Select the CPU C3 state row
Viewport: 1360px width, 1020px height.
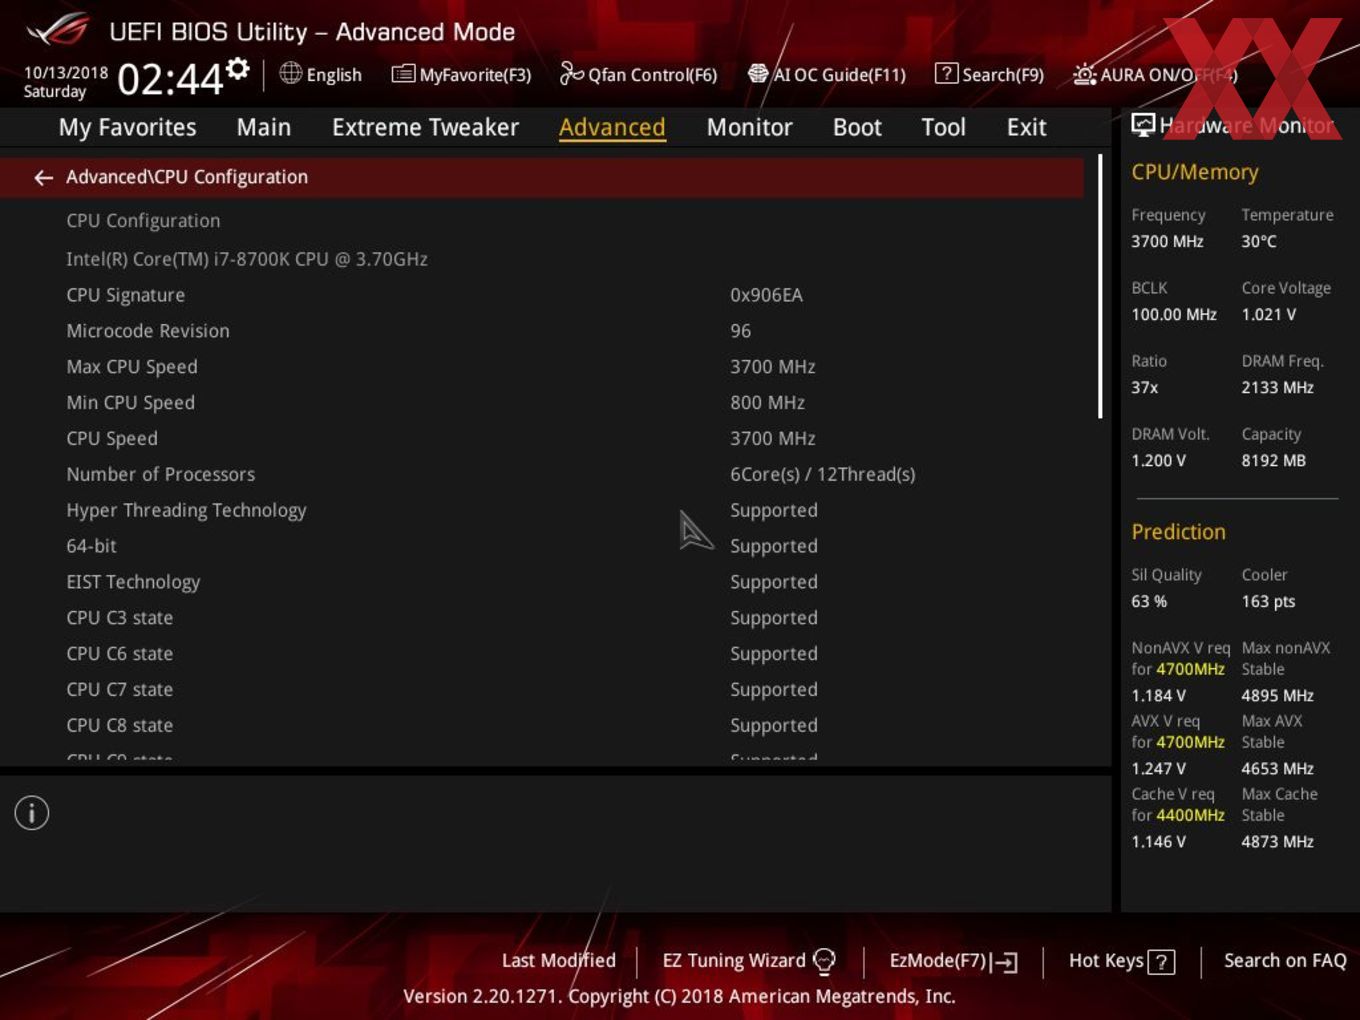coord(541,618)
